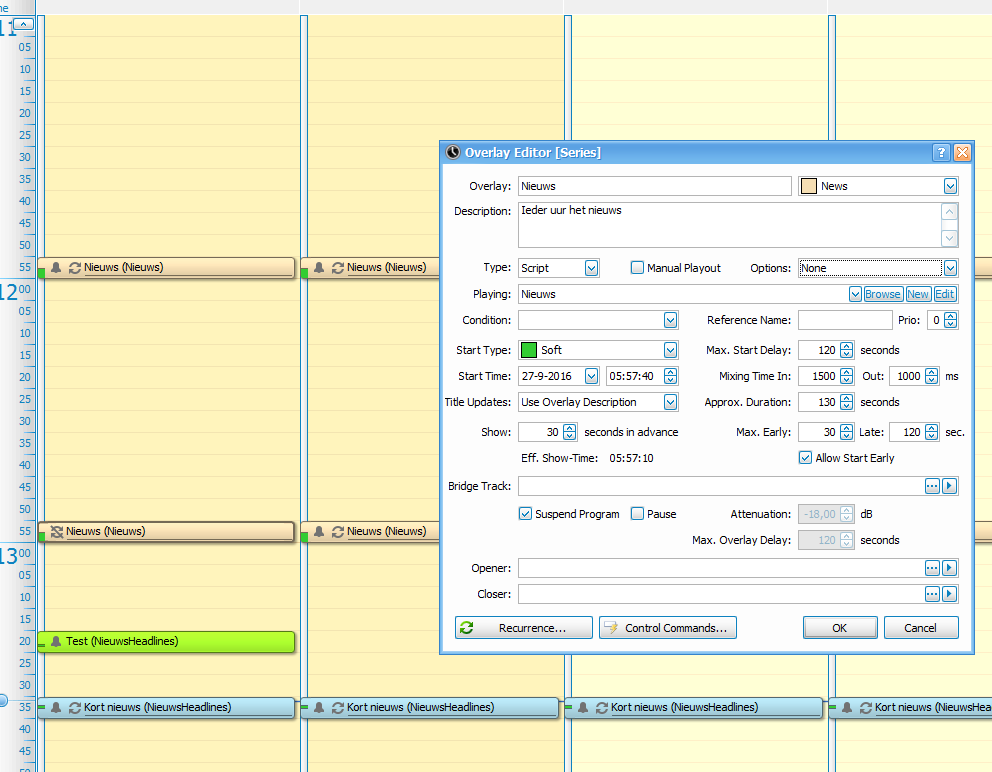Viewport: 992px width, 772px height.
Task: Click the Control Commands button
Action: (667, 628)
